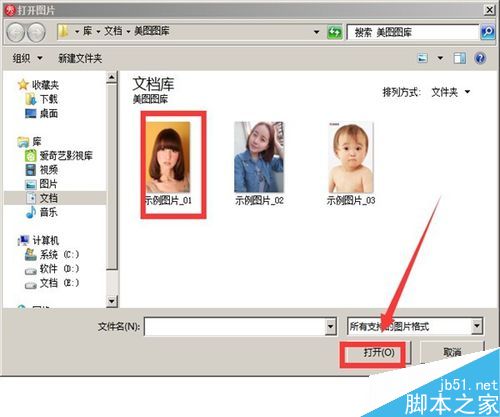This screenshot has width=500, height=417.
Task: Open help with the question mark icon
Action: [480, 59]
